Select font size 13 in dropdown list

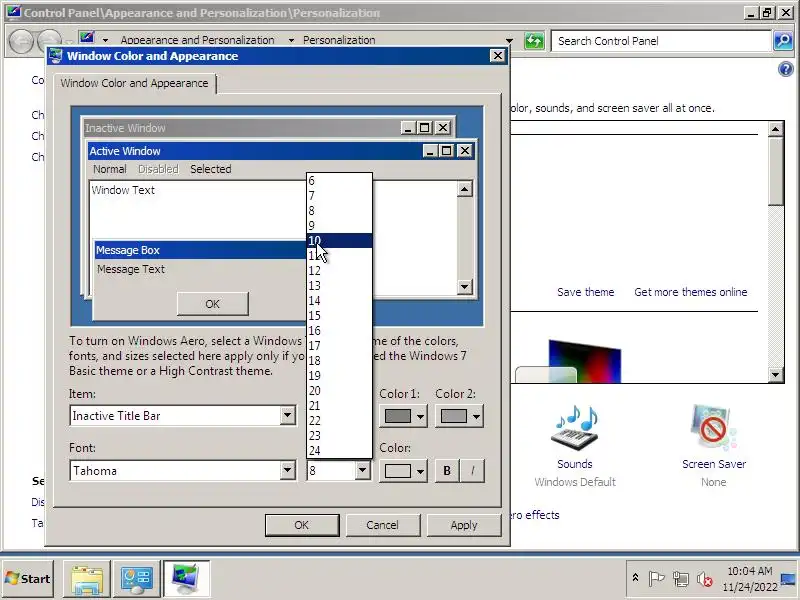click(339, 286)
